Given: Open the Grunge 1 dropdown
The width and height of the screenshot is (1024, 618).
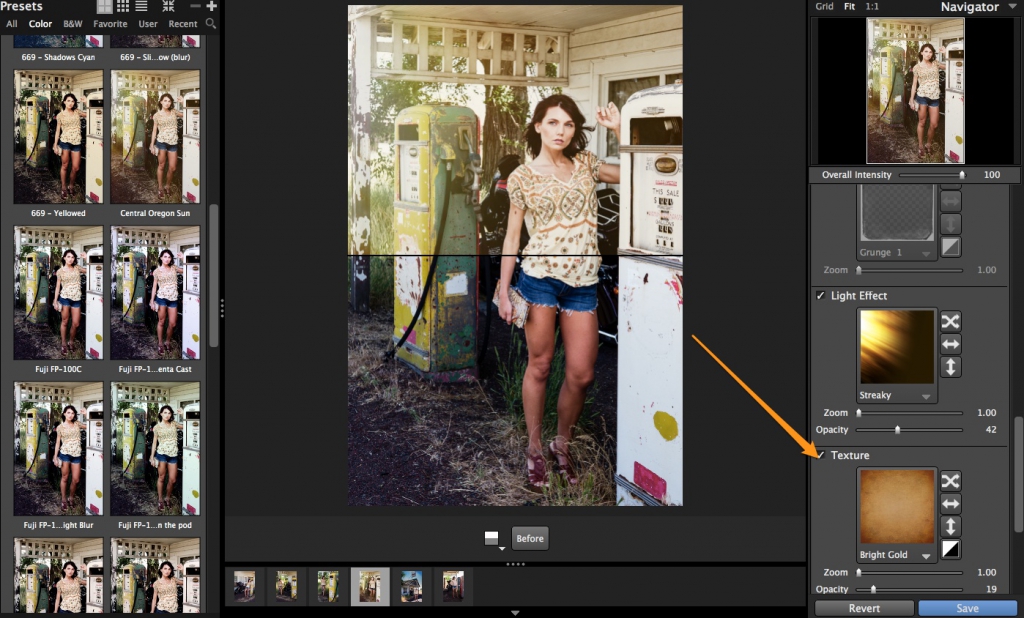Looking at the screenshot, I should (926, 253).
